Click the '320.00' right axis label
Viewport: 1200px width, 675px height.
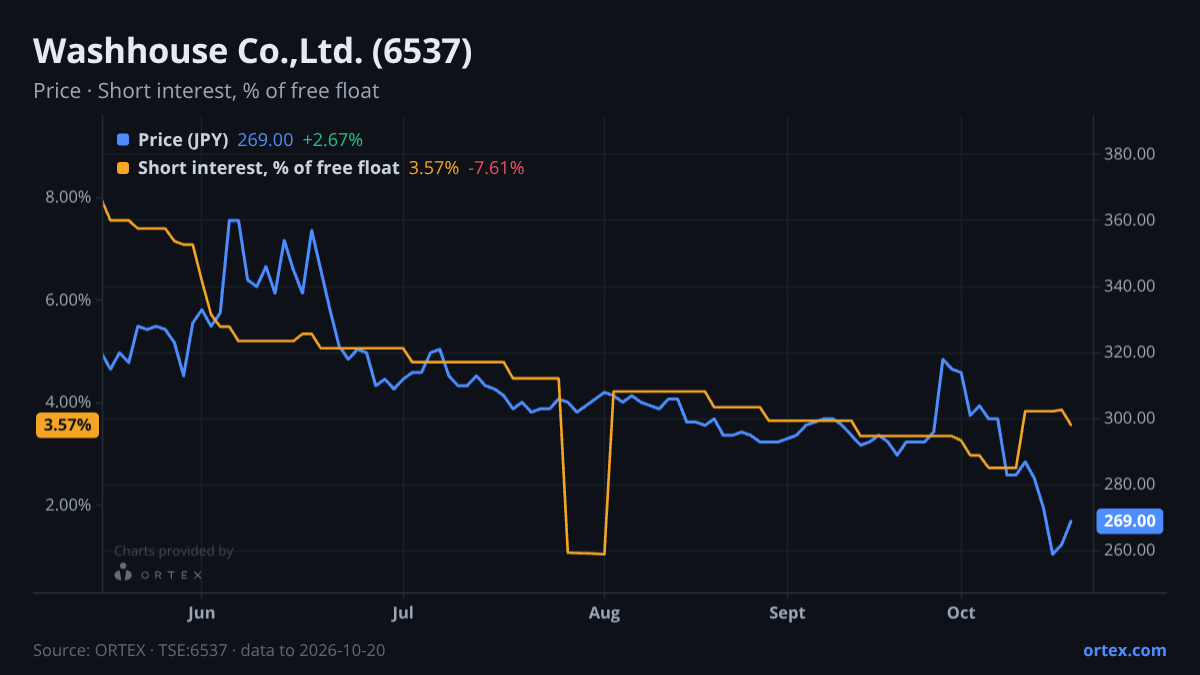pos(1130,352)
